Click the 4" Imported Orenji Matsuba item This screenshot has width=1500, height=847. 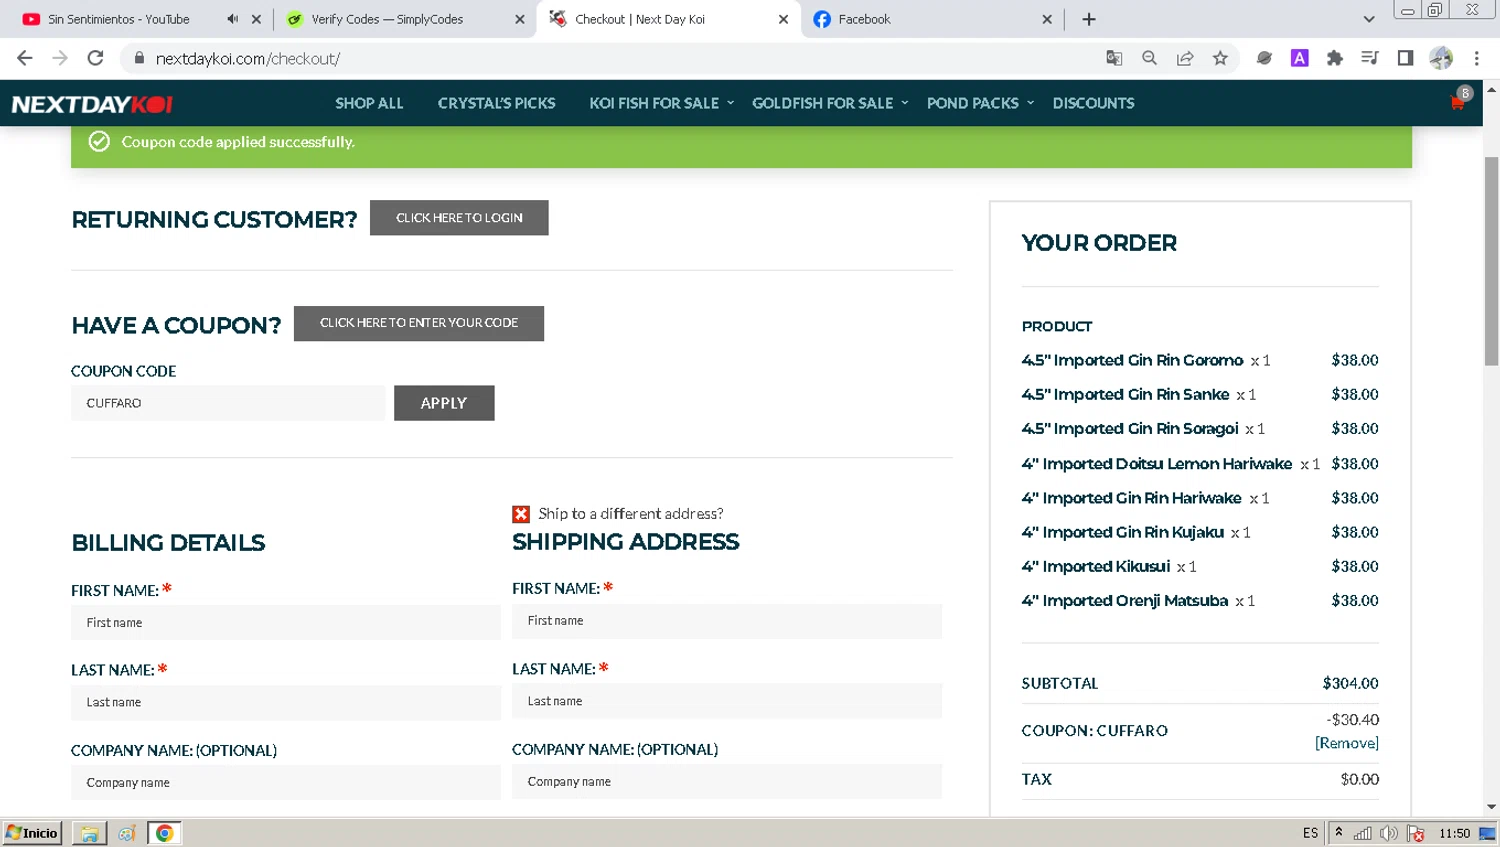(x=1124, y=600)
